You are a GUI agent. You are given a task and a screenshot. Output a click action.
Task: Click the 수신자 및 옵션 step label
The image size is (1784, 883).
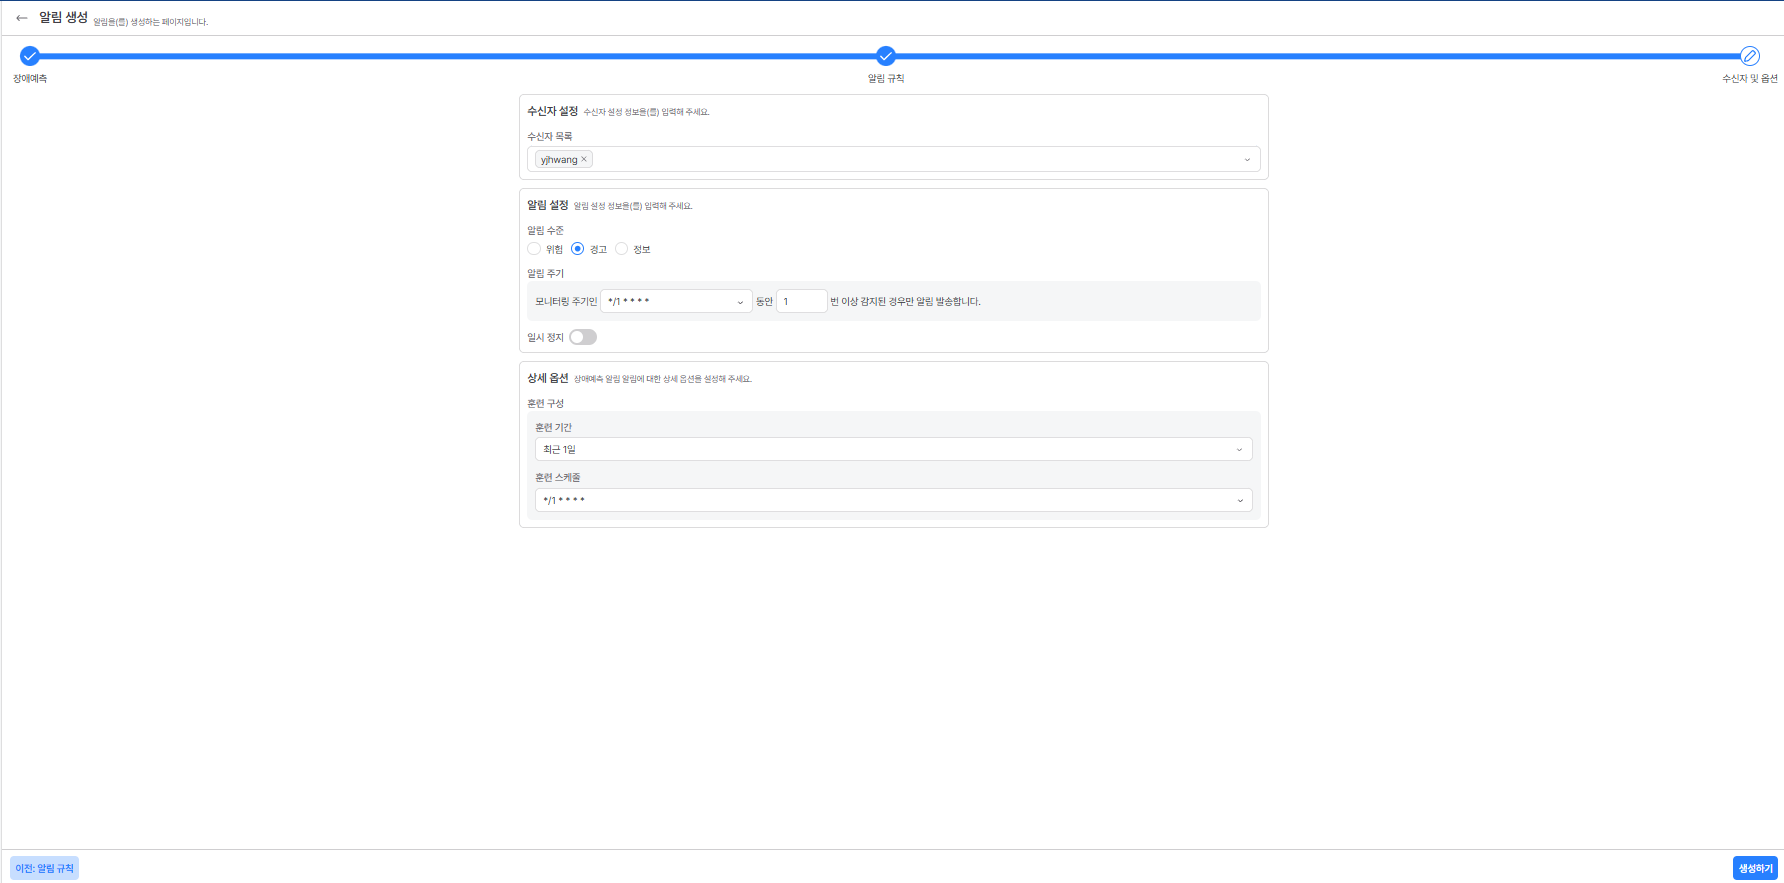pos(1750,79)
